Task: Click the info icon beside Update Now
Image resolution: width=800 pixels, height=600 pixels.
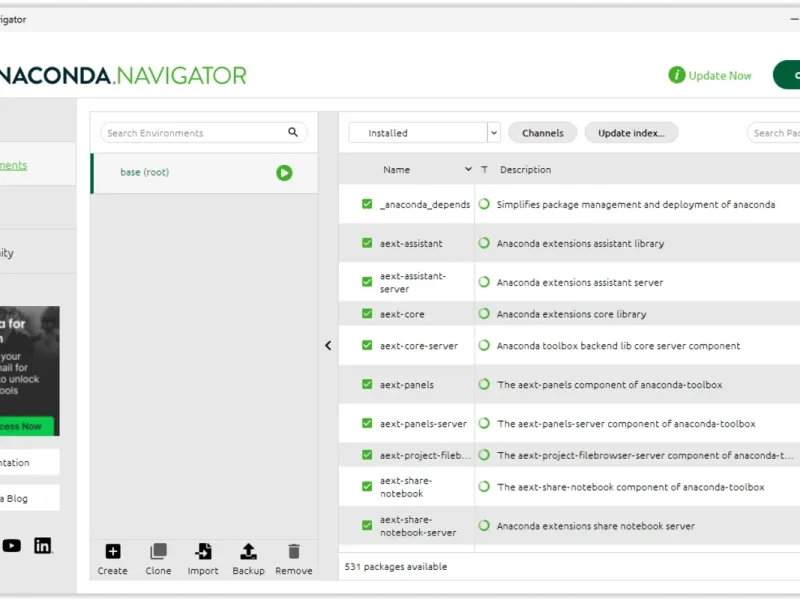Action: [677, 75]
